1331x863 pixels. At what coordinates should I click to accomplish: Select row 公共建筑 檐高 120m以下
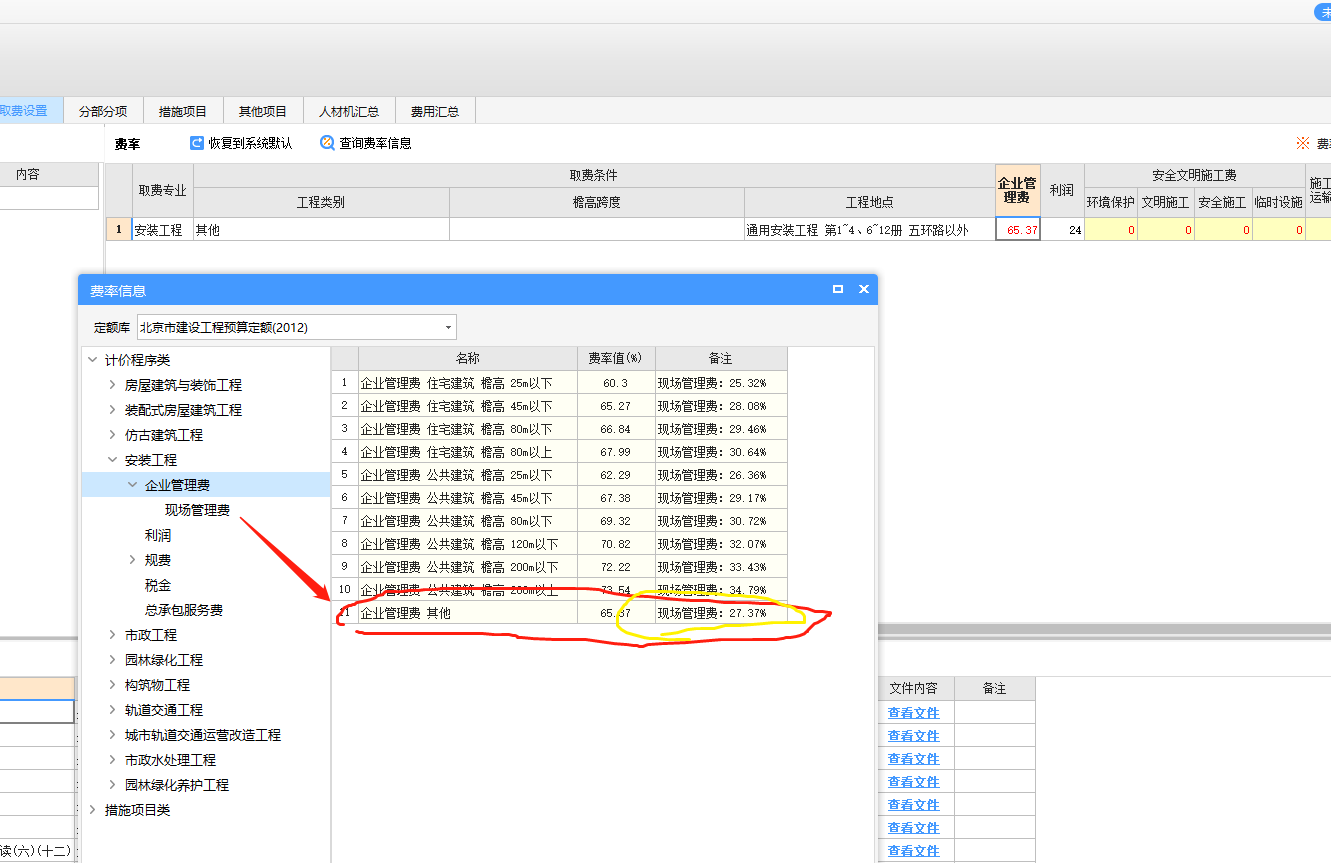tap(560, 543)
